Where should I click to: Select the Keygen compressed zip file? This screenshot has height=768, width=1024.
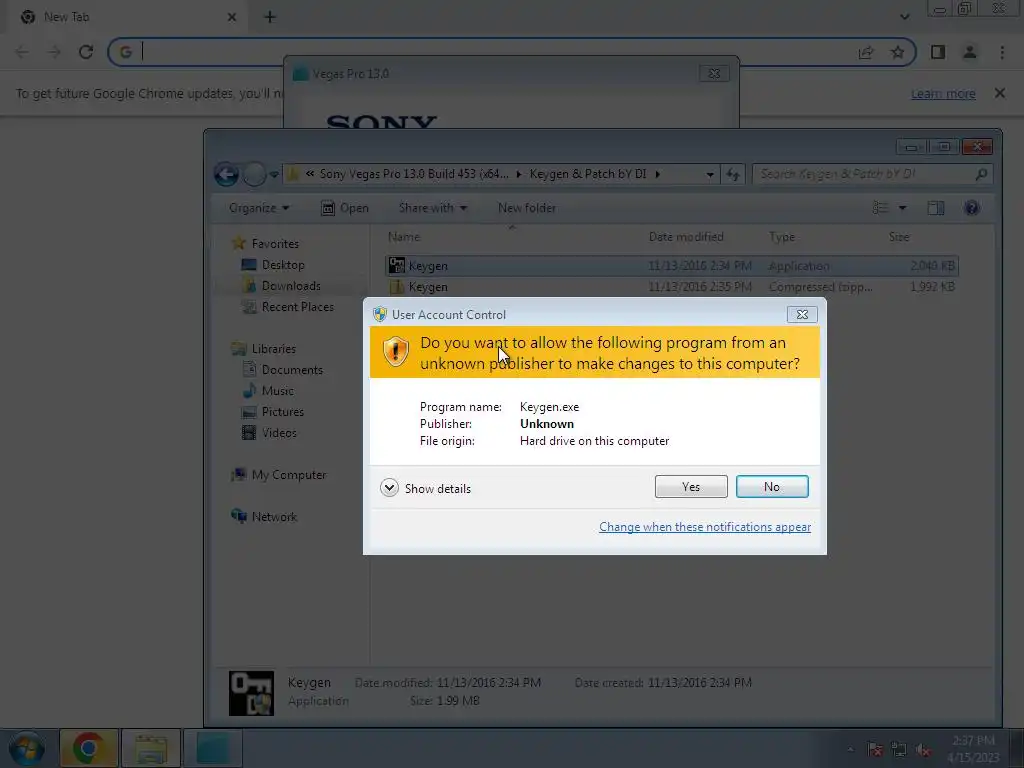671,287
